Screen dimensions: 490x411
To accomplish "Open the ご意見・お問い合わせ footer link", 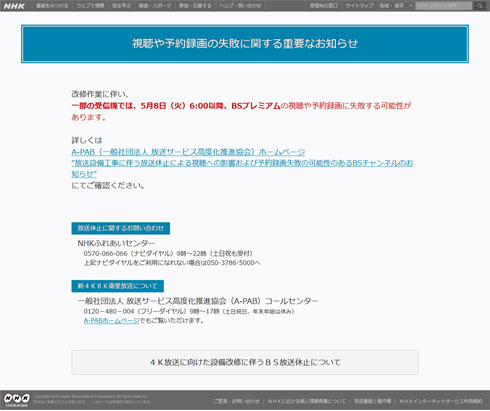I will tap(236, 401).
